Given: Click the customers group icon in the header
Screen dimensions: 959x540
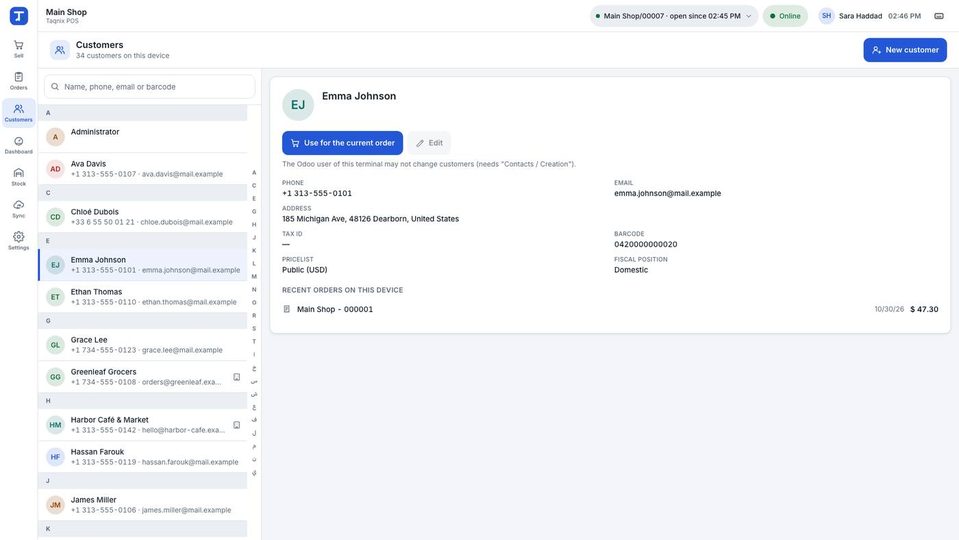Looking at the screenshot, I should coord(59,50).
